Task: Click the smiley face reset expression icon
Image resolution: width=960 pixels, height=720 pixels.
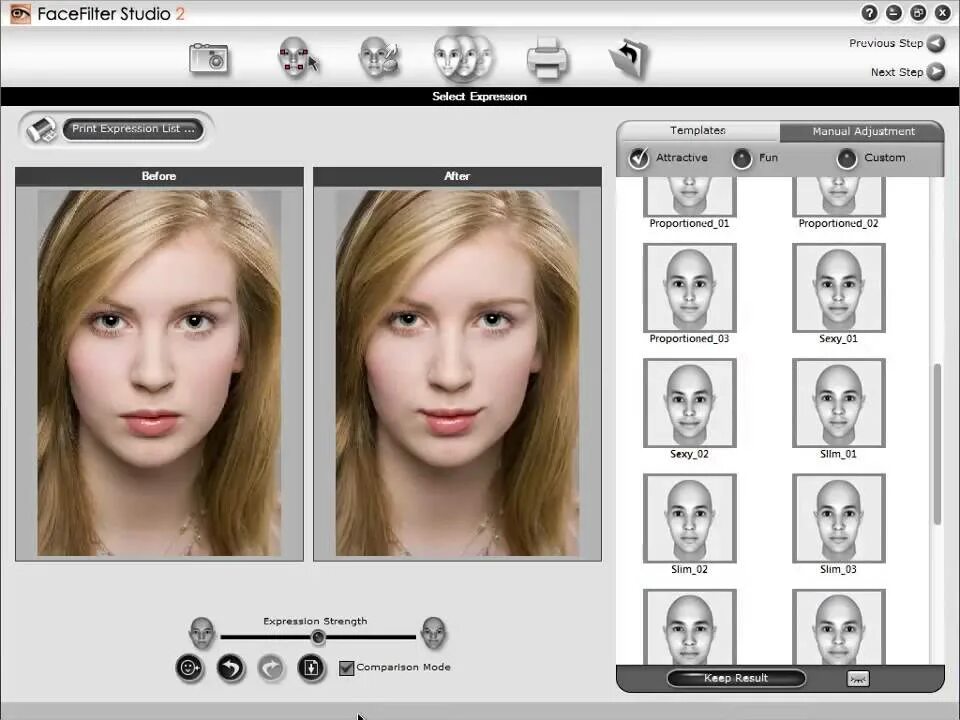Action: coord(189,668)
